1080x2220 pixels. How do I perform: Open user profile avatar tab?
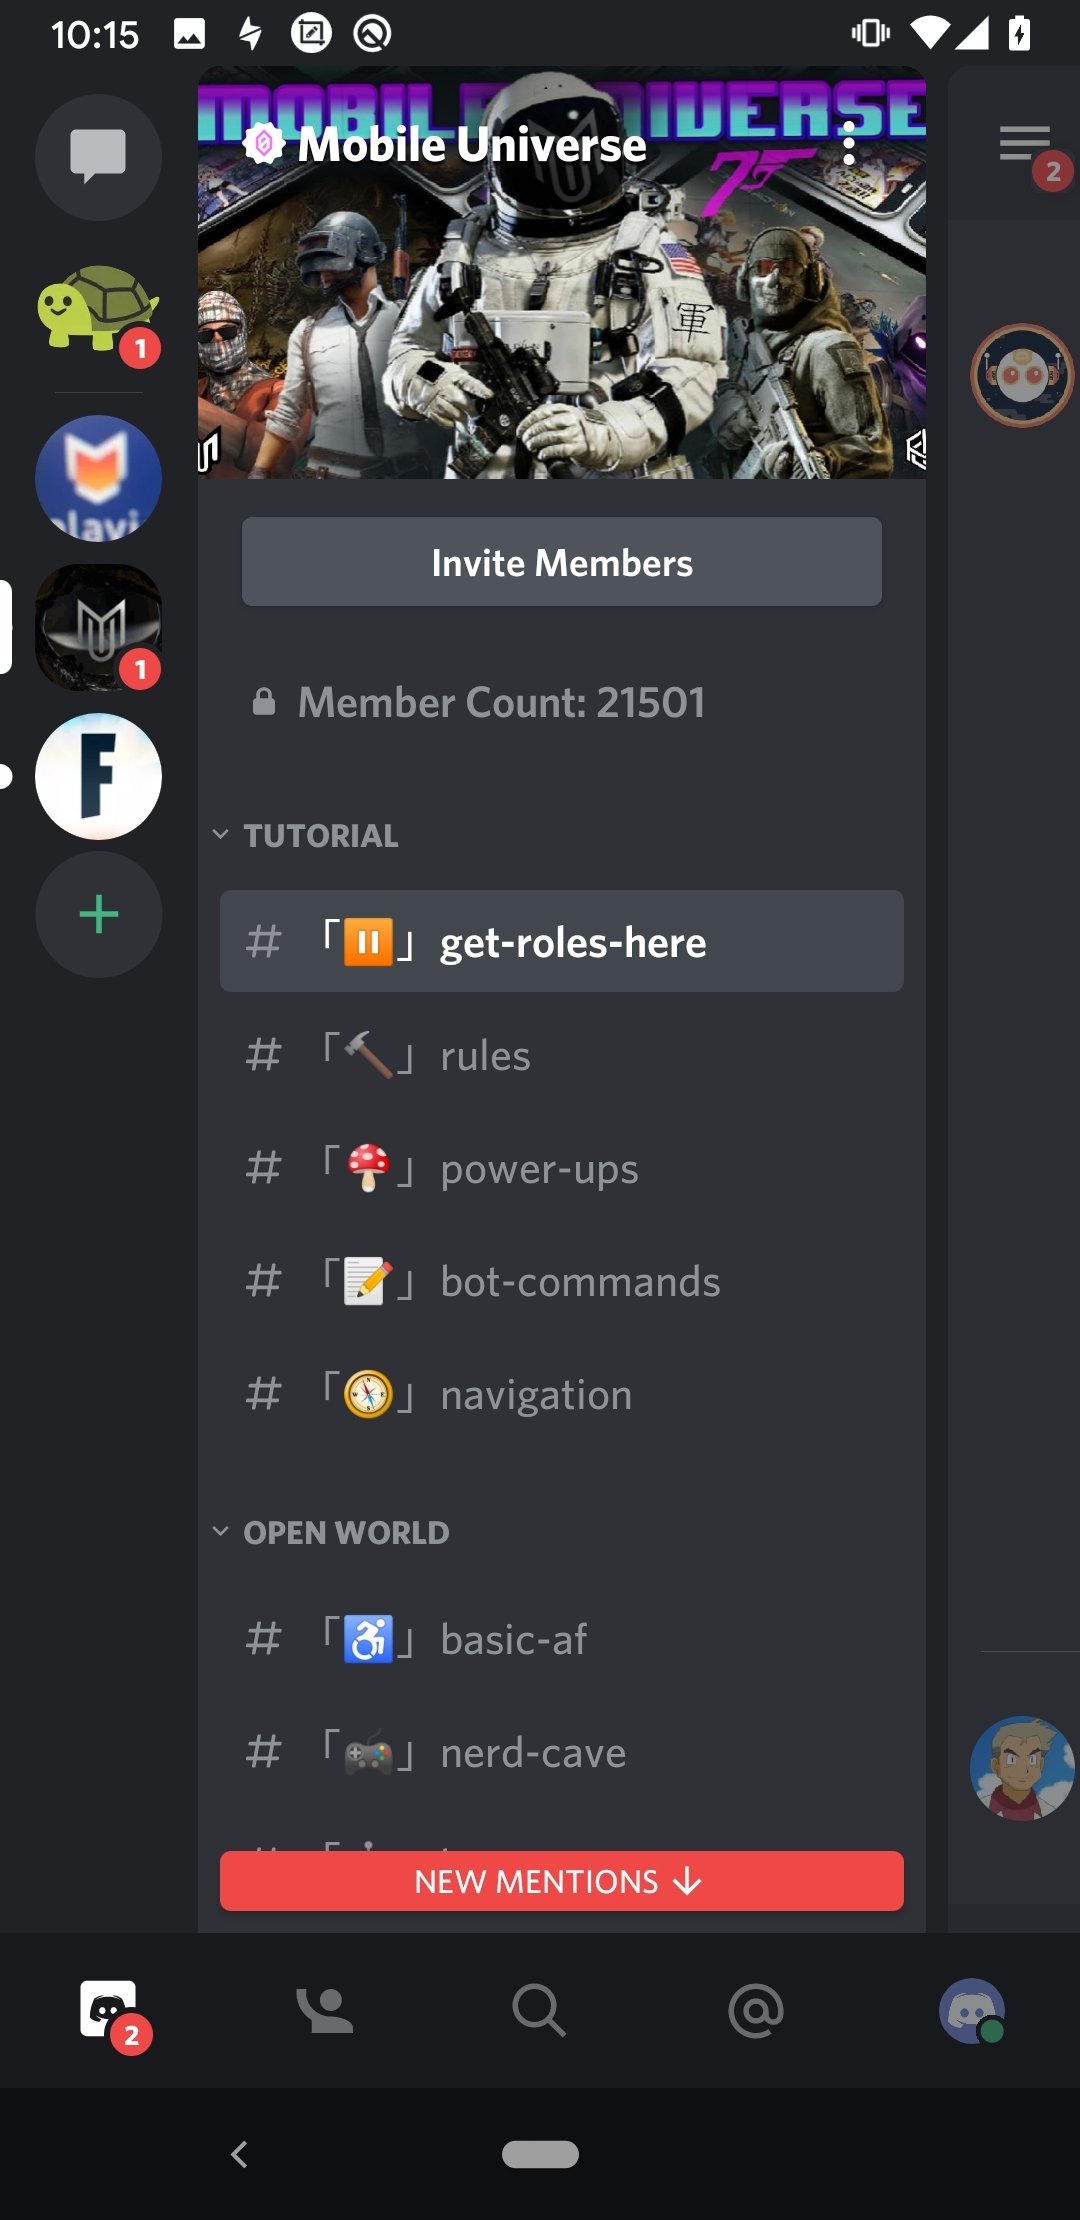[x=972, y=2010]
